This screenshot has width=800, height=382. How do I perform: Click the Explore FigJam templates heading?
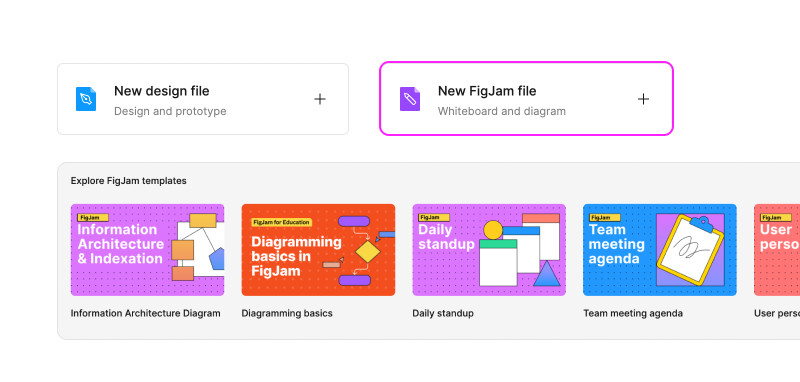click(129, 181)
